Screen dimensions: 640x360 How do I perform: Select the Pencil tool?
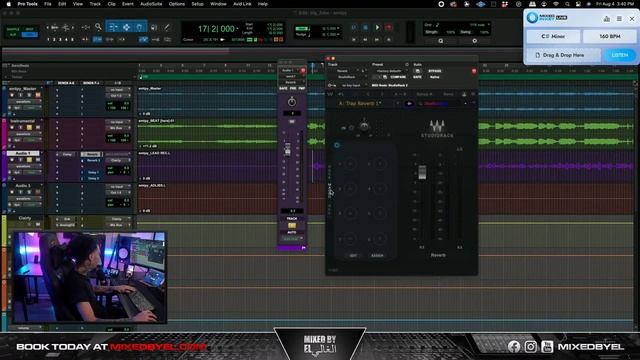pos(167,27)
